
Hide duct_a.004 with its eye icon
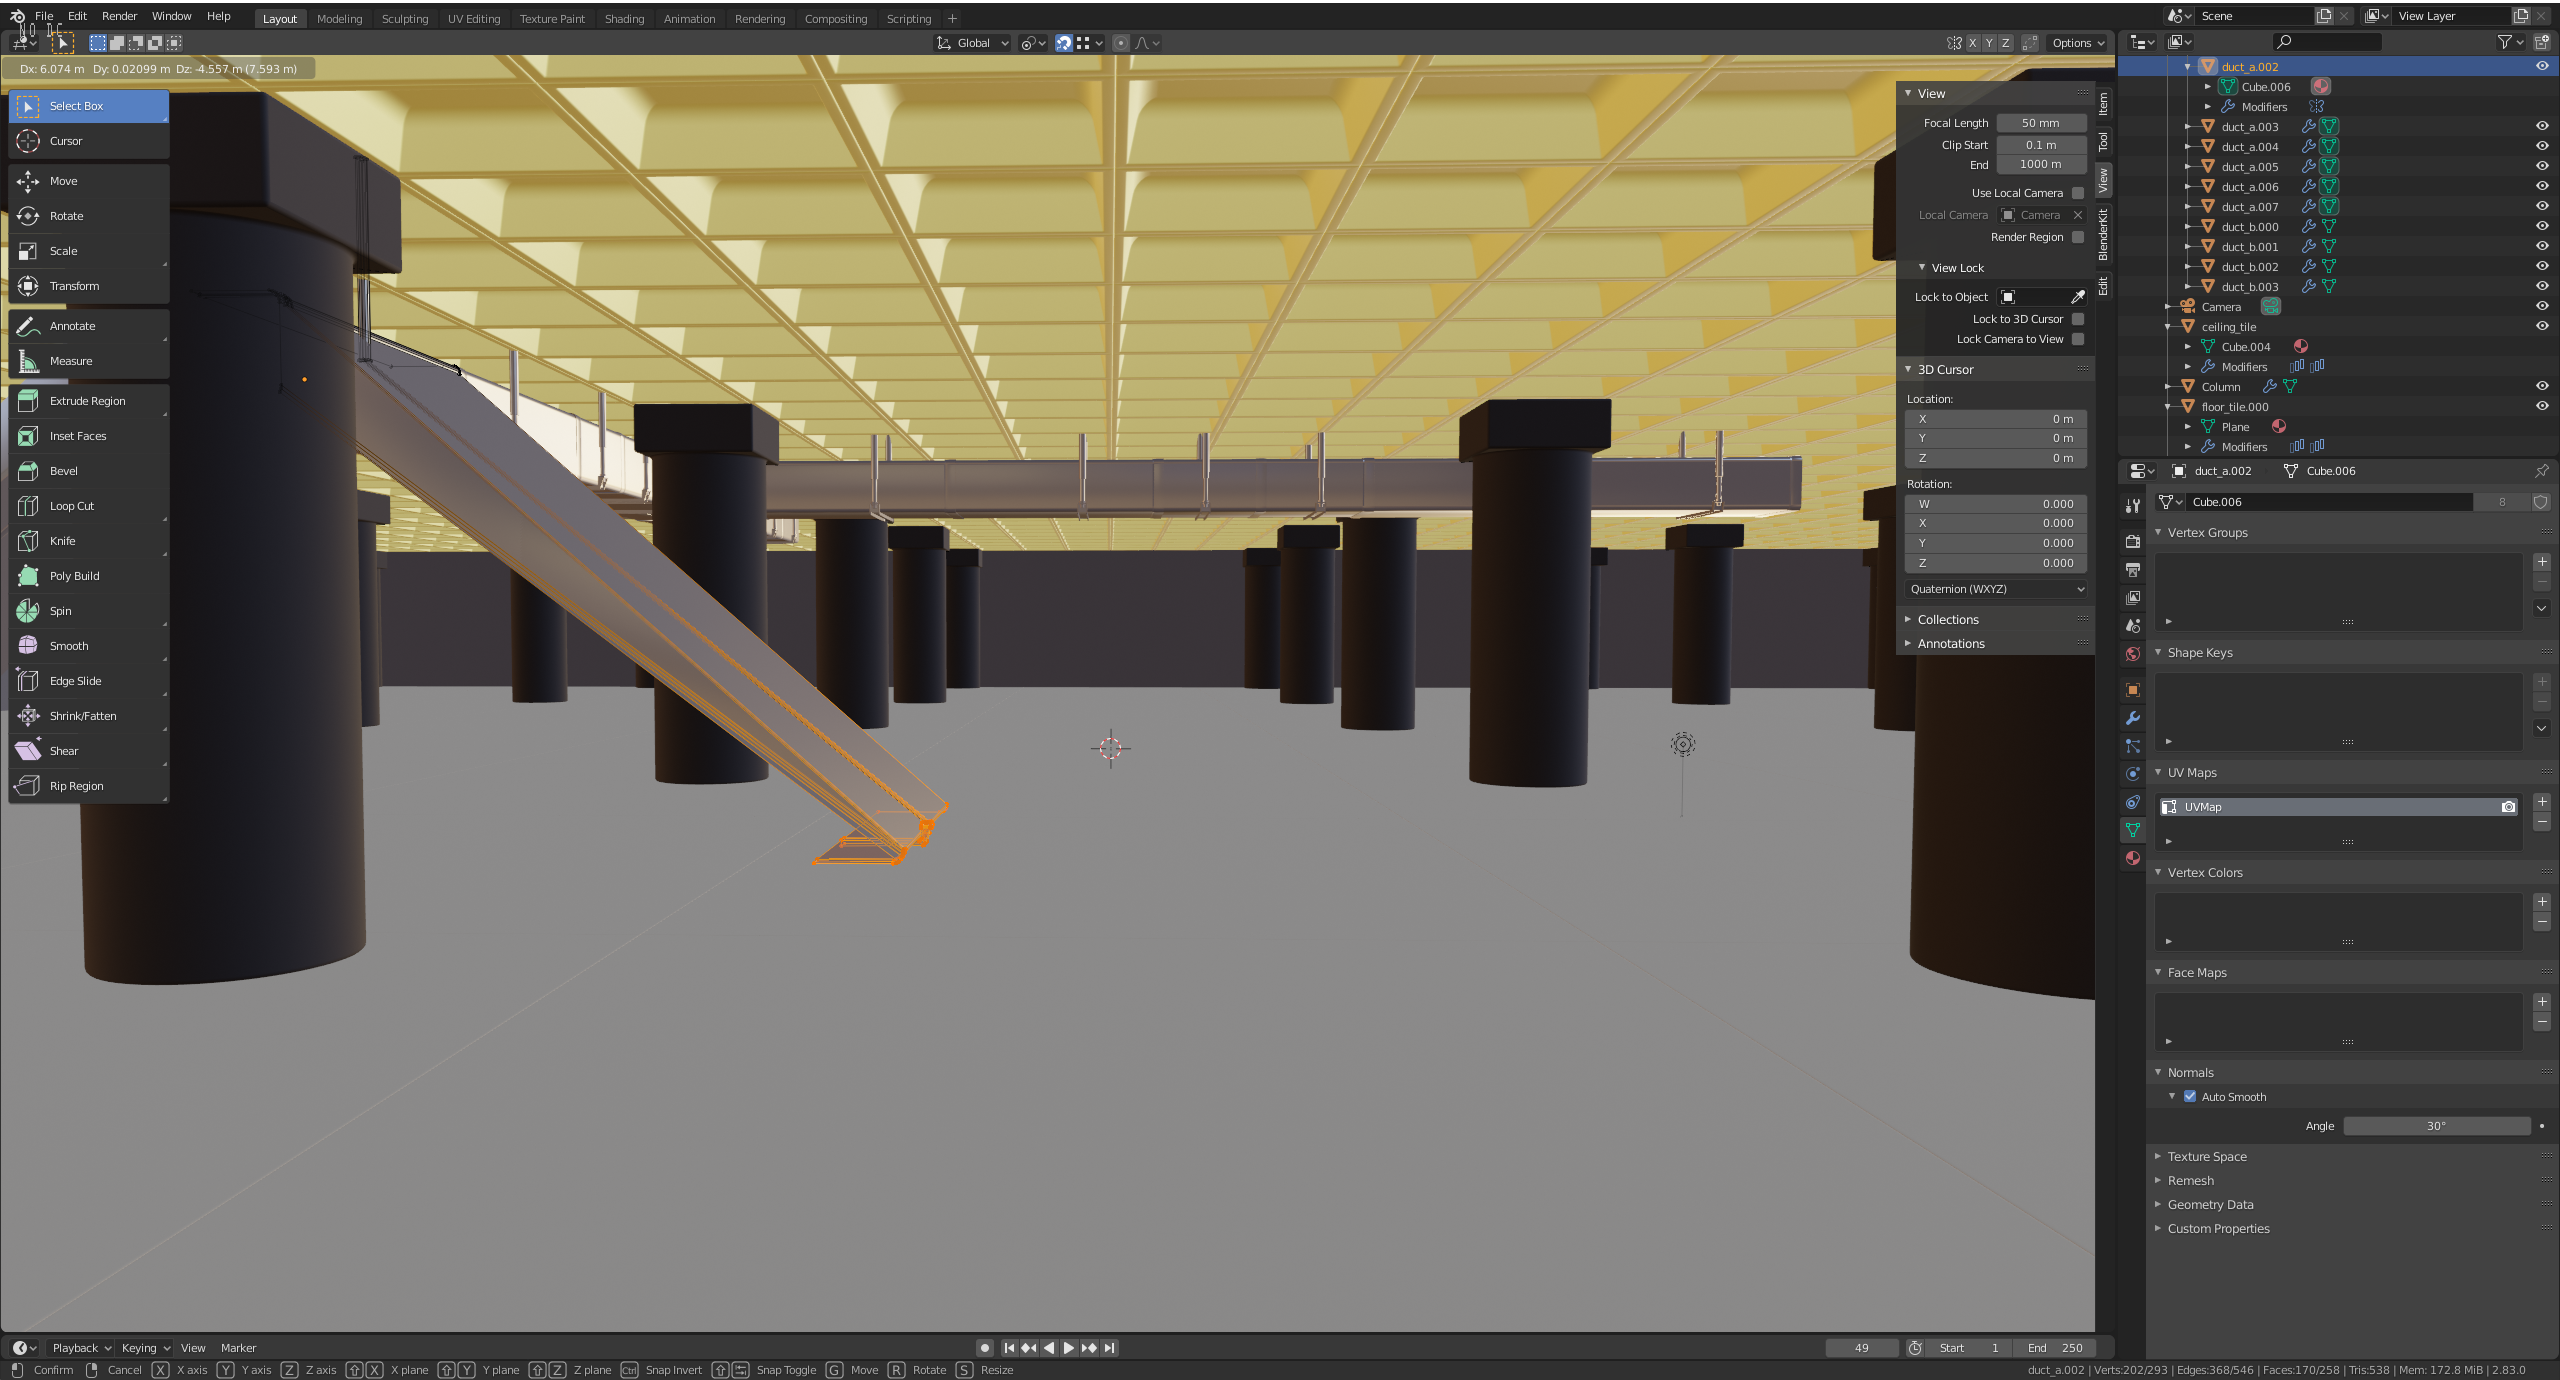pyautogui.click(x=2541, y=146)
